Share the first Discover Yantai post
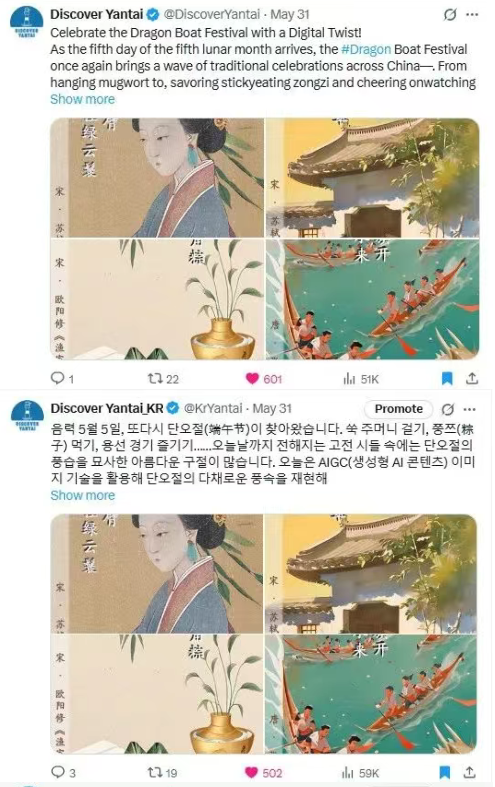 tap(471, 378)
